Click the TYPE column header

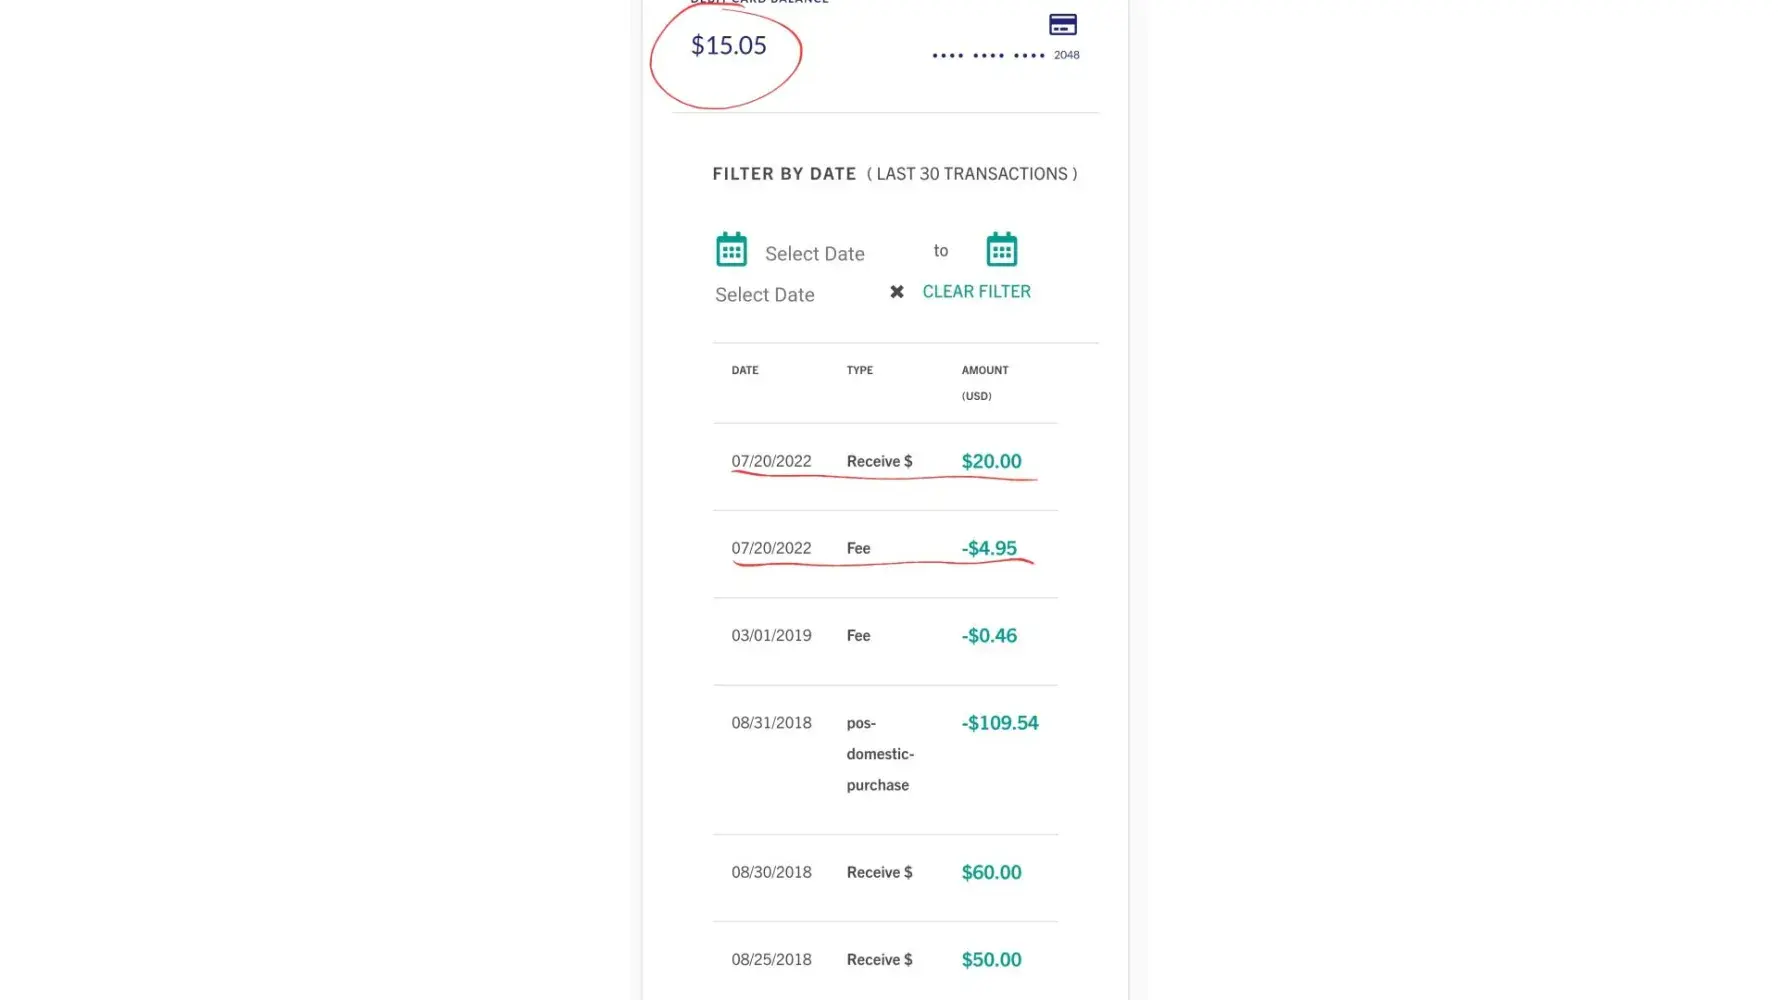859,370
